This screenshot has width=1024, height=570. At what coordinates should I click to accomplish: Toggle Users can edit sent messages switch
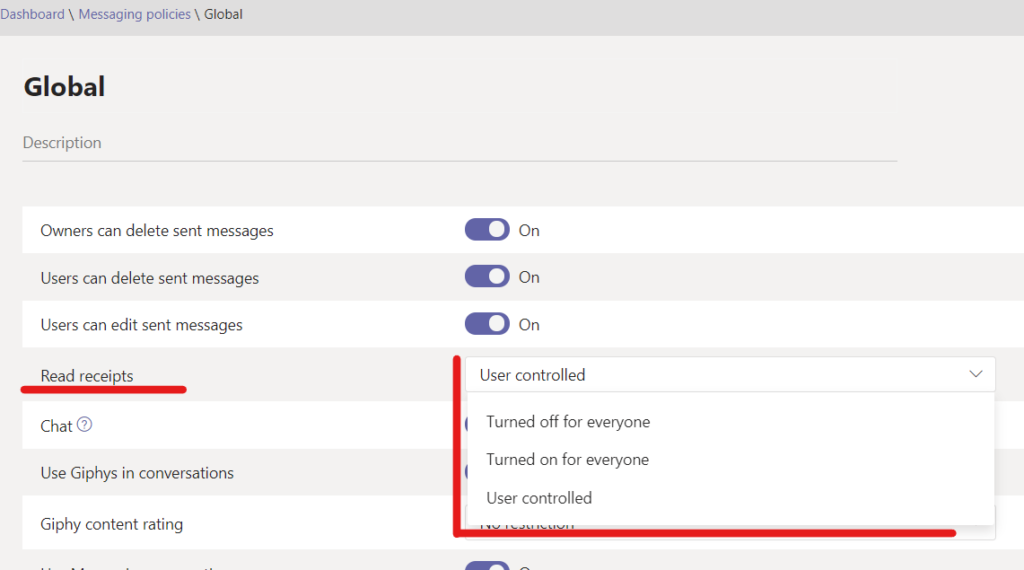[x=487, y=324]
